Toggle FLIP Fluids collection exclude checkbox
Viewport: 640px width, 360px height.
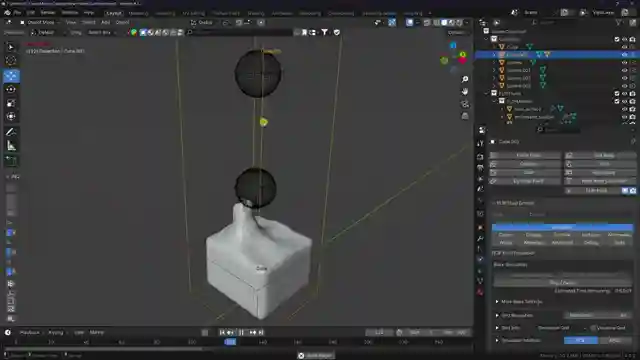click(x=617, y=93)
